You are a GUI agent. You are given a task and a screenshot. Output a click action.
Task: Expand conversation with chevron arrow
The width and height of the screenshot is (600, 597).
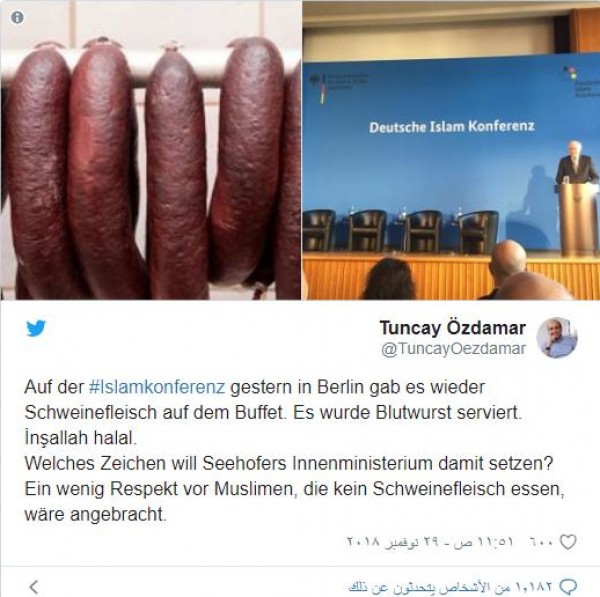click(x=34, y=587)
